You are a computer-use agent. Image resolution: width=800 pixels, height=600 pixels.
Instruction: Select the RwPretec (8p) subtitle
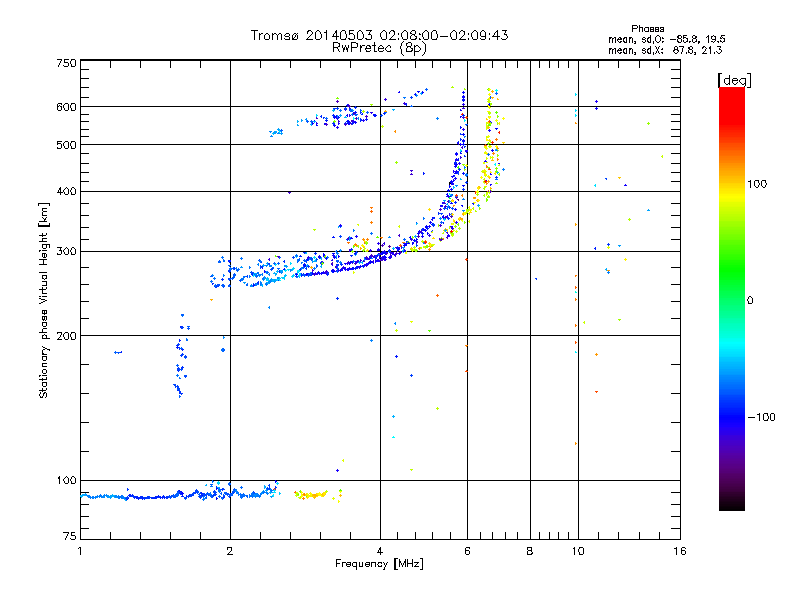click(380, 47)
